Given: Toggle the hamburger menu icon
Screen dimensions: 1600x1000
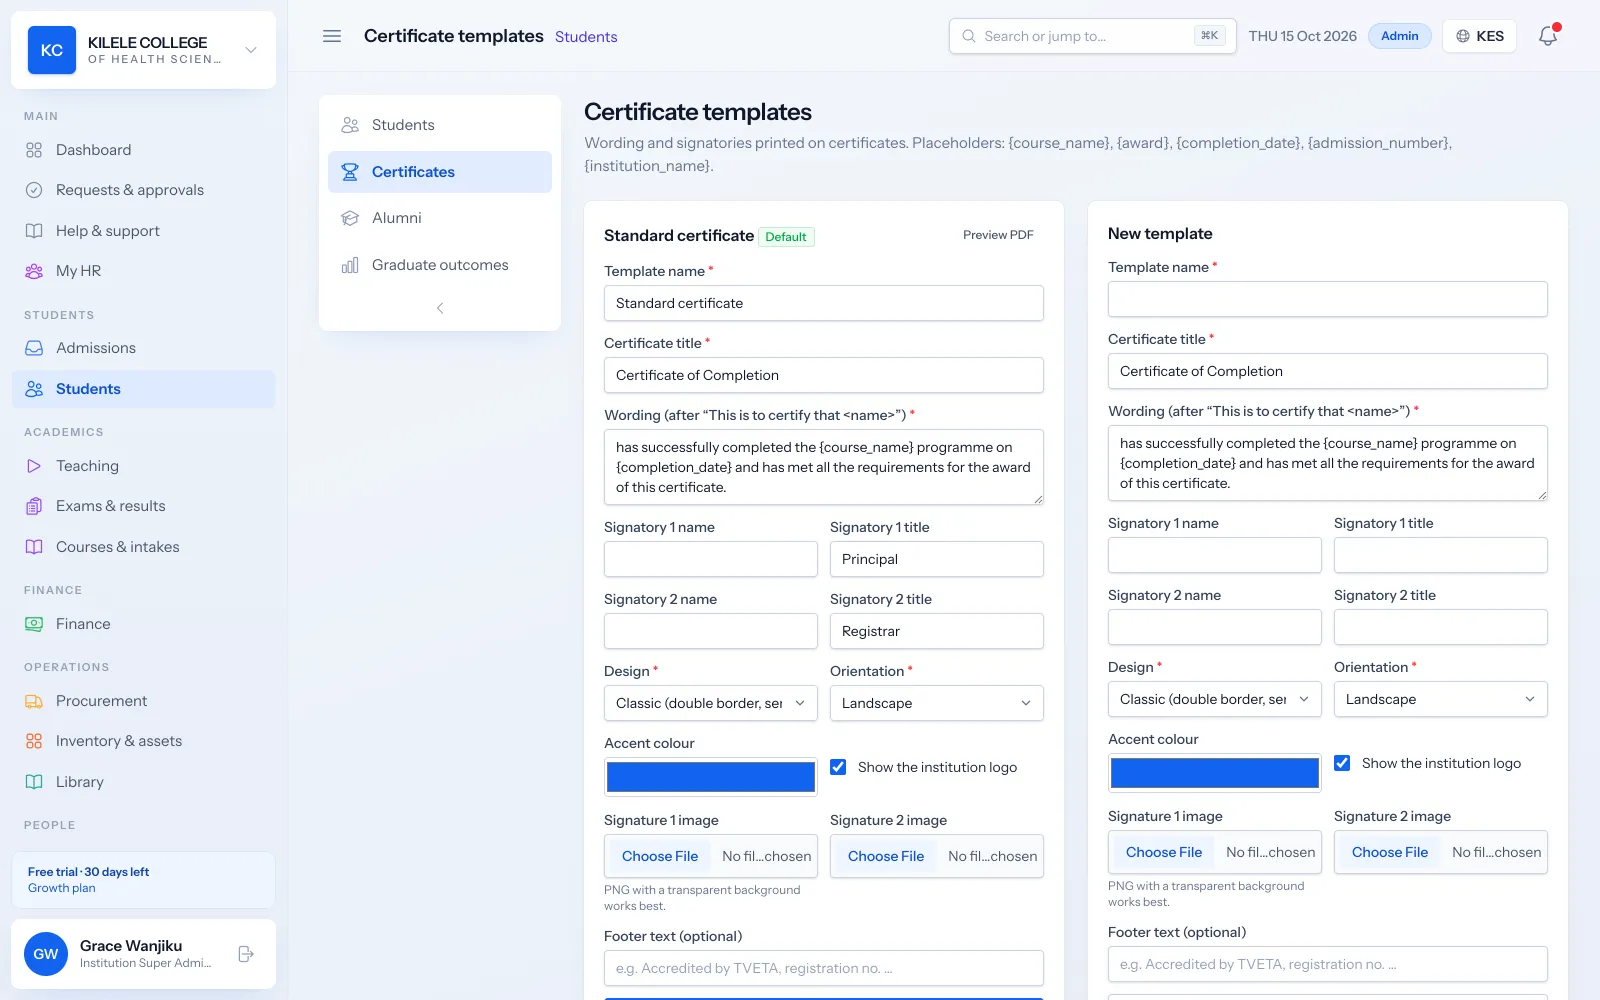Looking at the screenshot, I should [x=332, y=36].
